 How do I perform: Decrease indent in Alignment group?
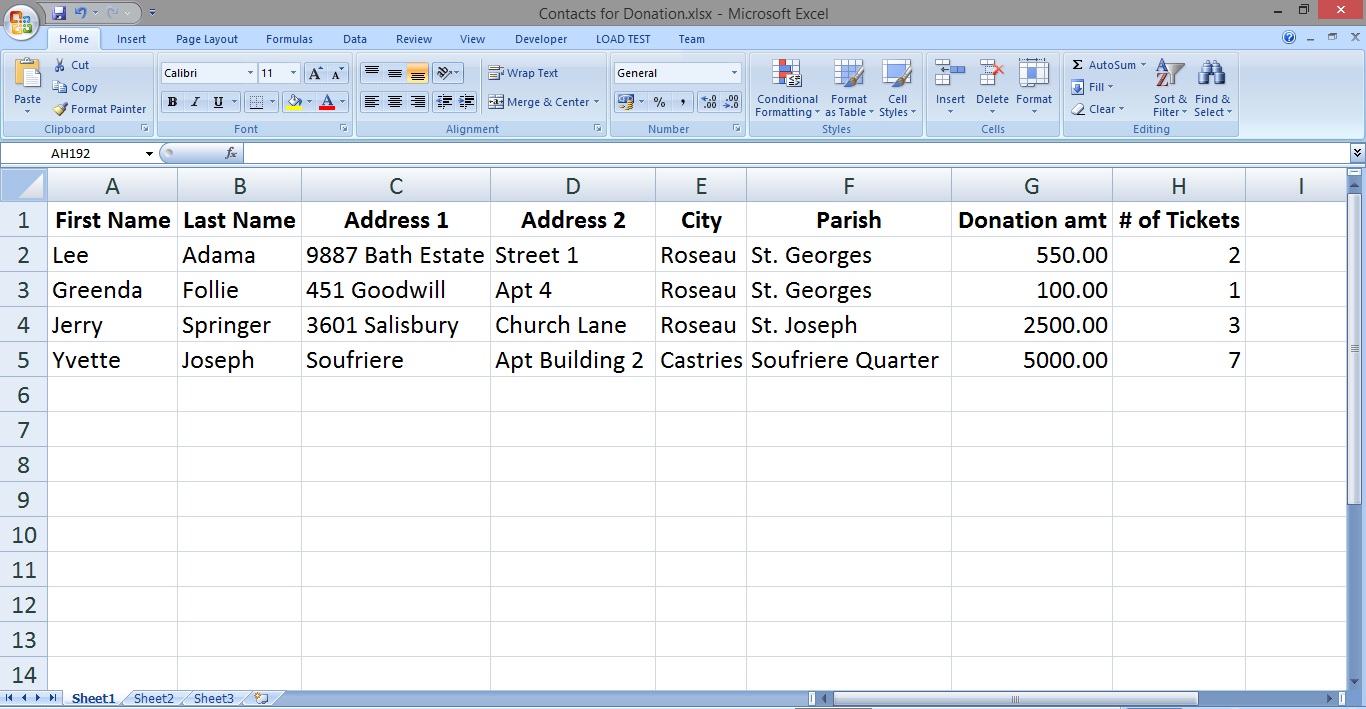click(444, 102)
